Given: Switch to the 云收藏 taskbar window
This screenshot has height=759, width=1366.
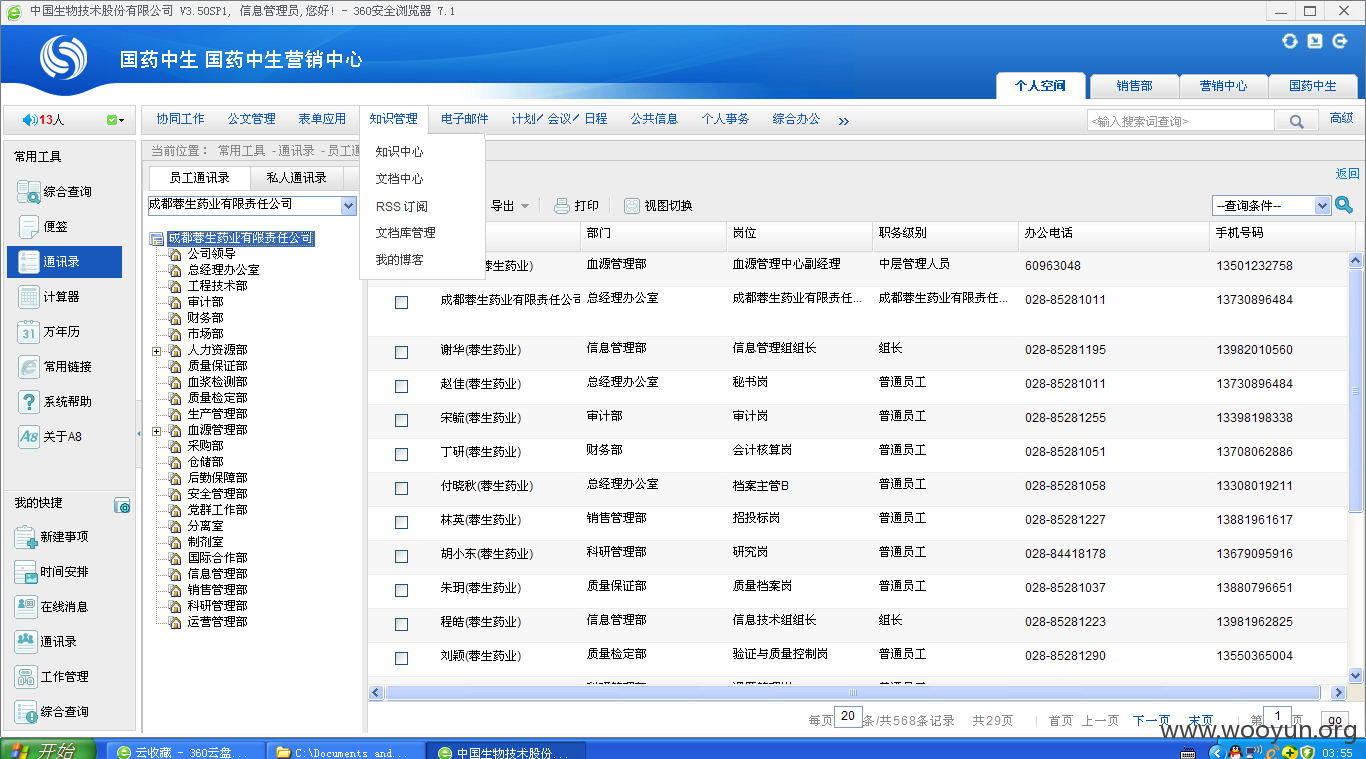Looking at the screenshot, I should (x=186, y=751).
